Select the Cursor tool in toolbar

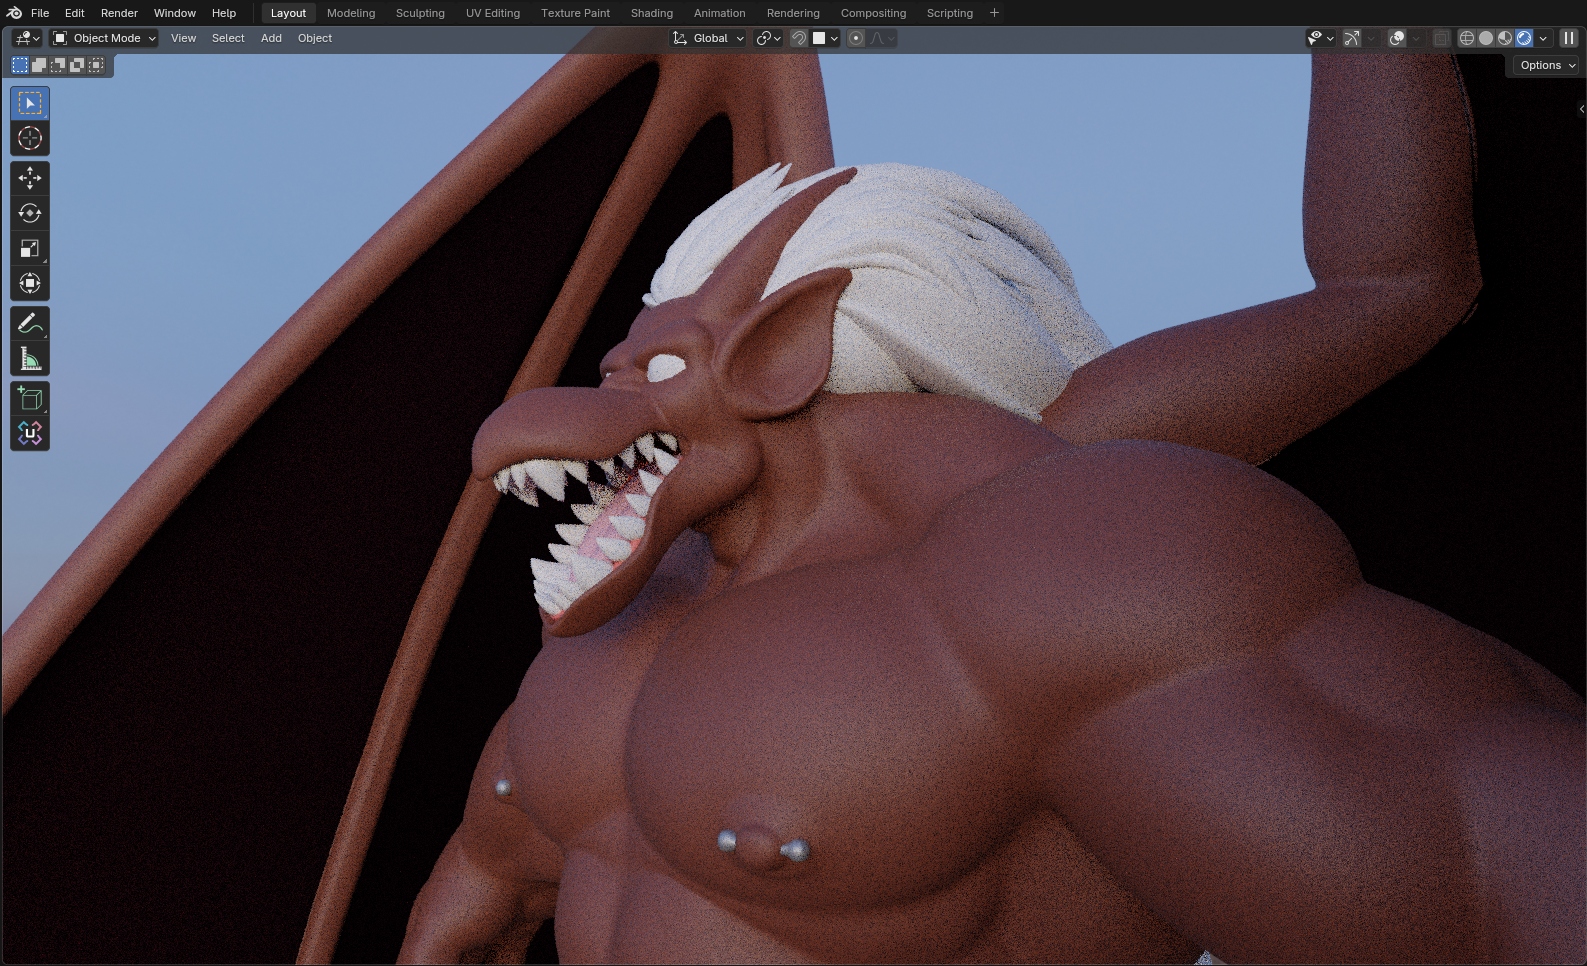pyautogui.click(x=30, y=138)
